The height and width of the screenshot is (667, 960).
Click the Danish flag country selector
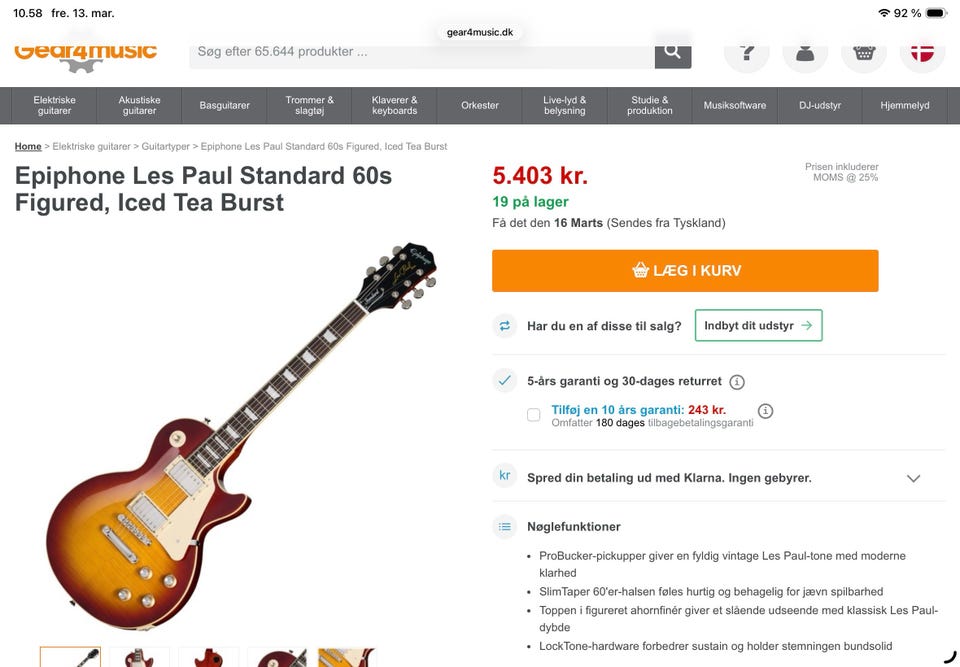pos(922,52)
